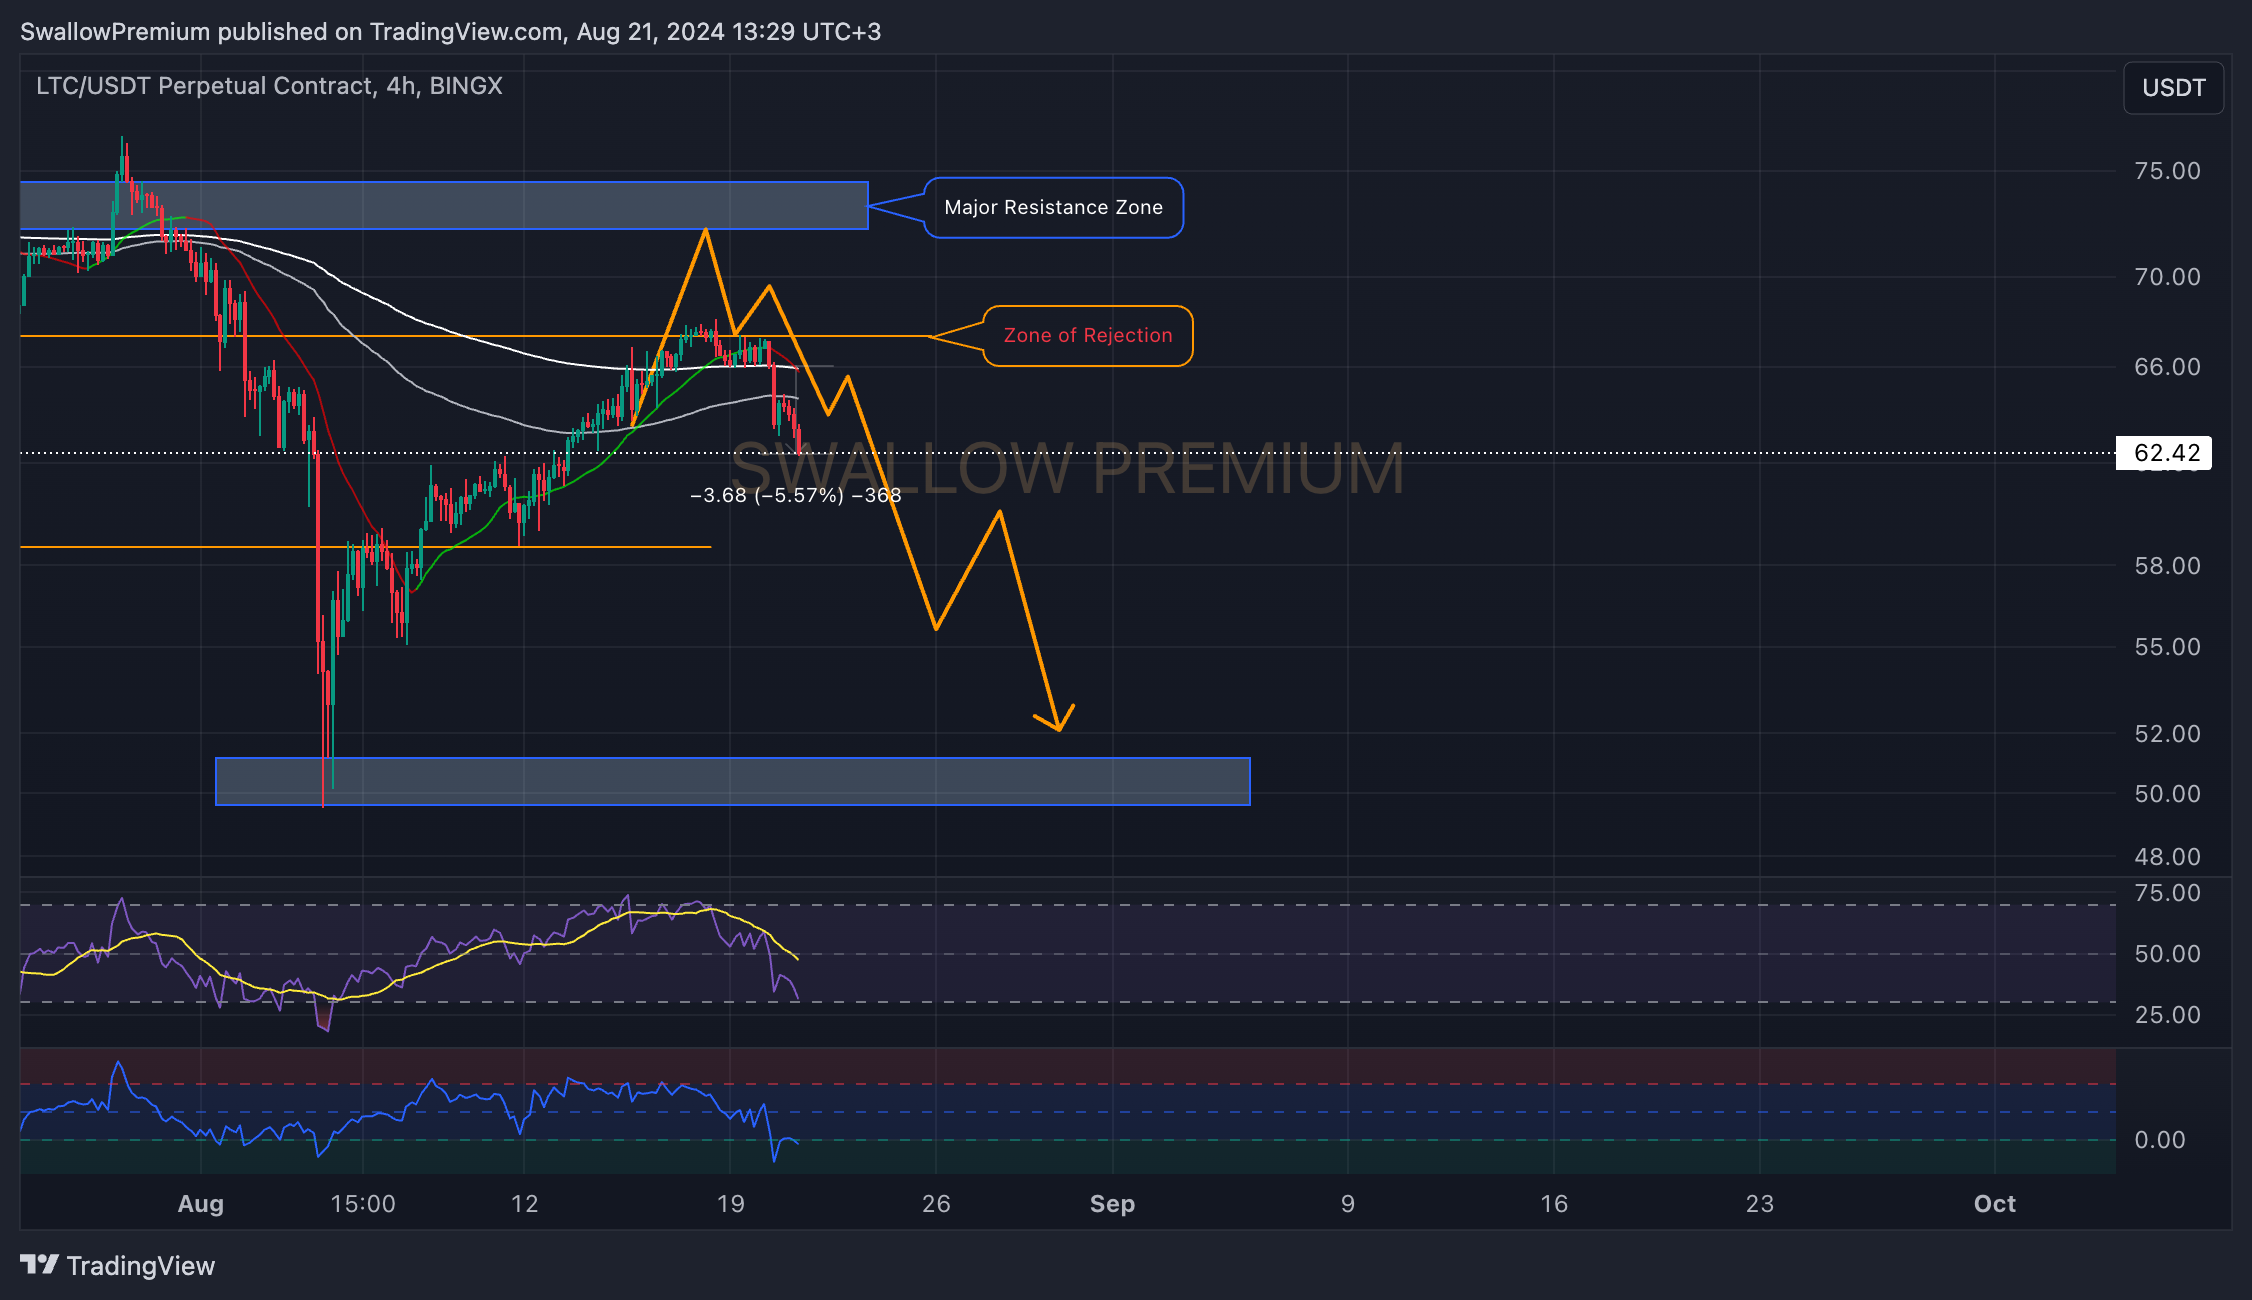Click the 62.42 current price tag

pyautogui.click(x=2164, y=453)
